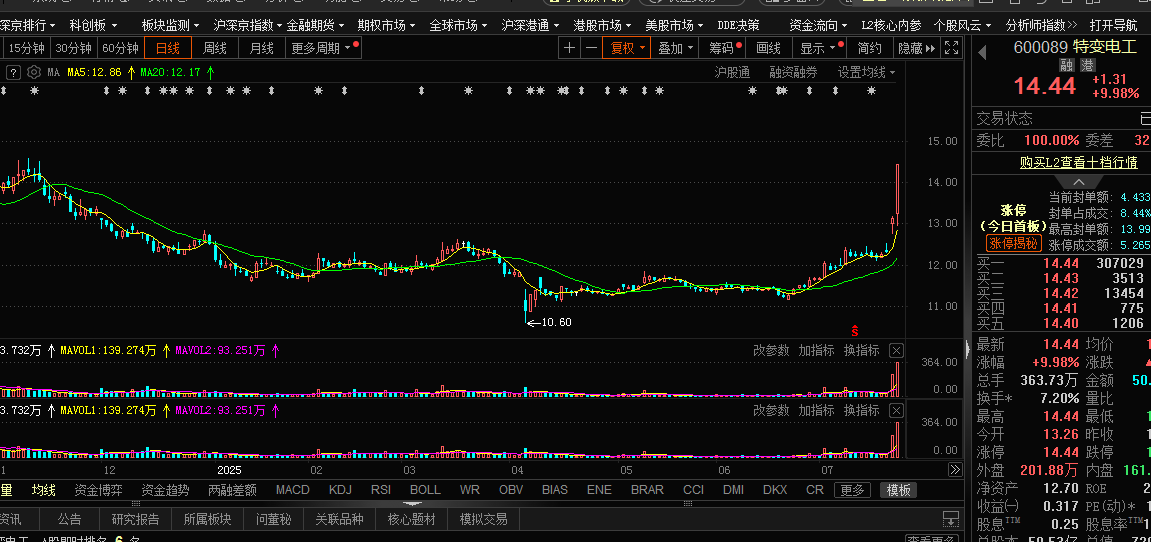Click 购买L2查看十档行情 link
The image size is (1151, 542).
click(x=1078, y=162)
